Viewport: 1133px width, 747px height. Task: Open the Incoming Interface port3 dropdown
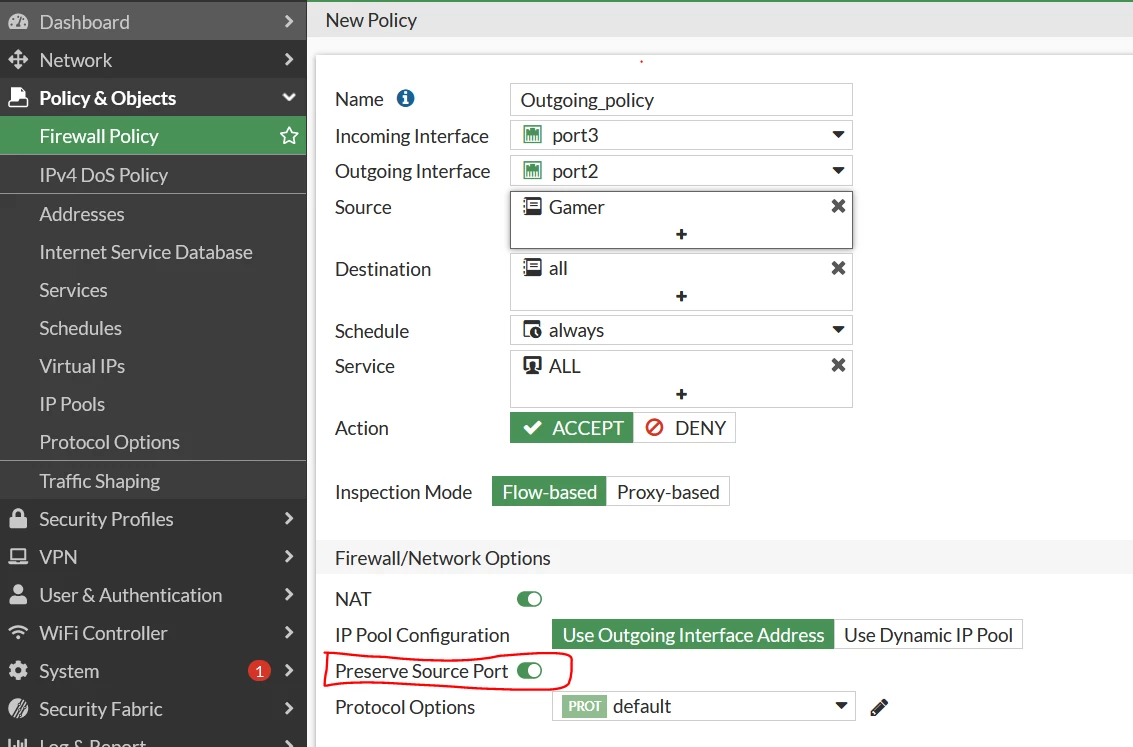click(681, 135)
